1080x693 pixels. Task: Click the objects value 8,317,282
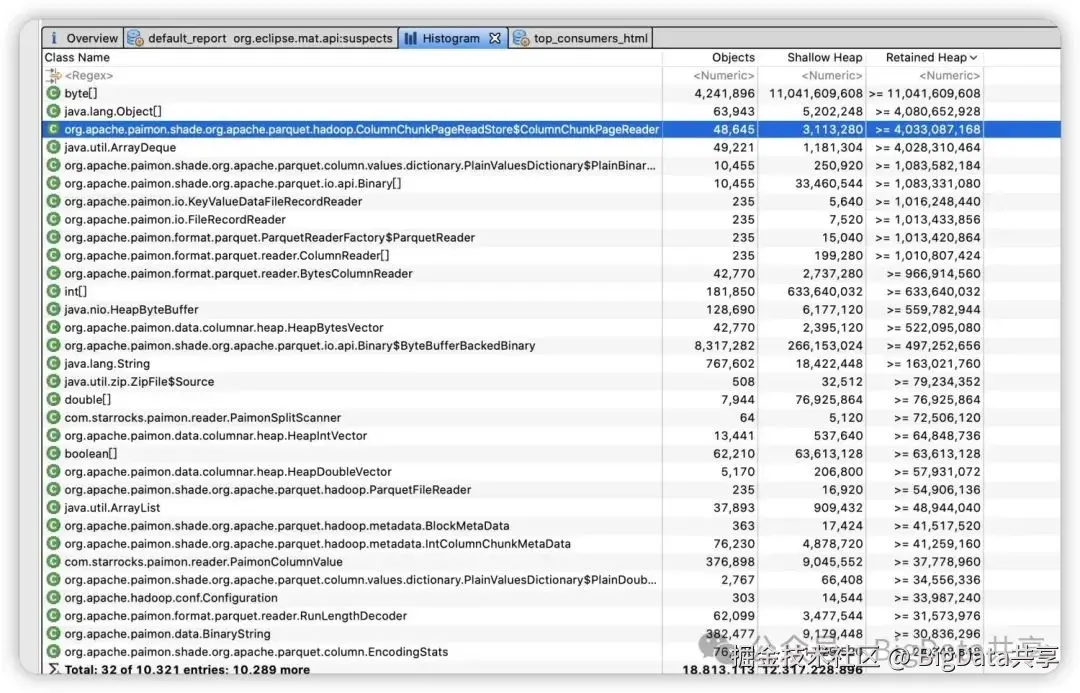(x=724, y=345)
